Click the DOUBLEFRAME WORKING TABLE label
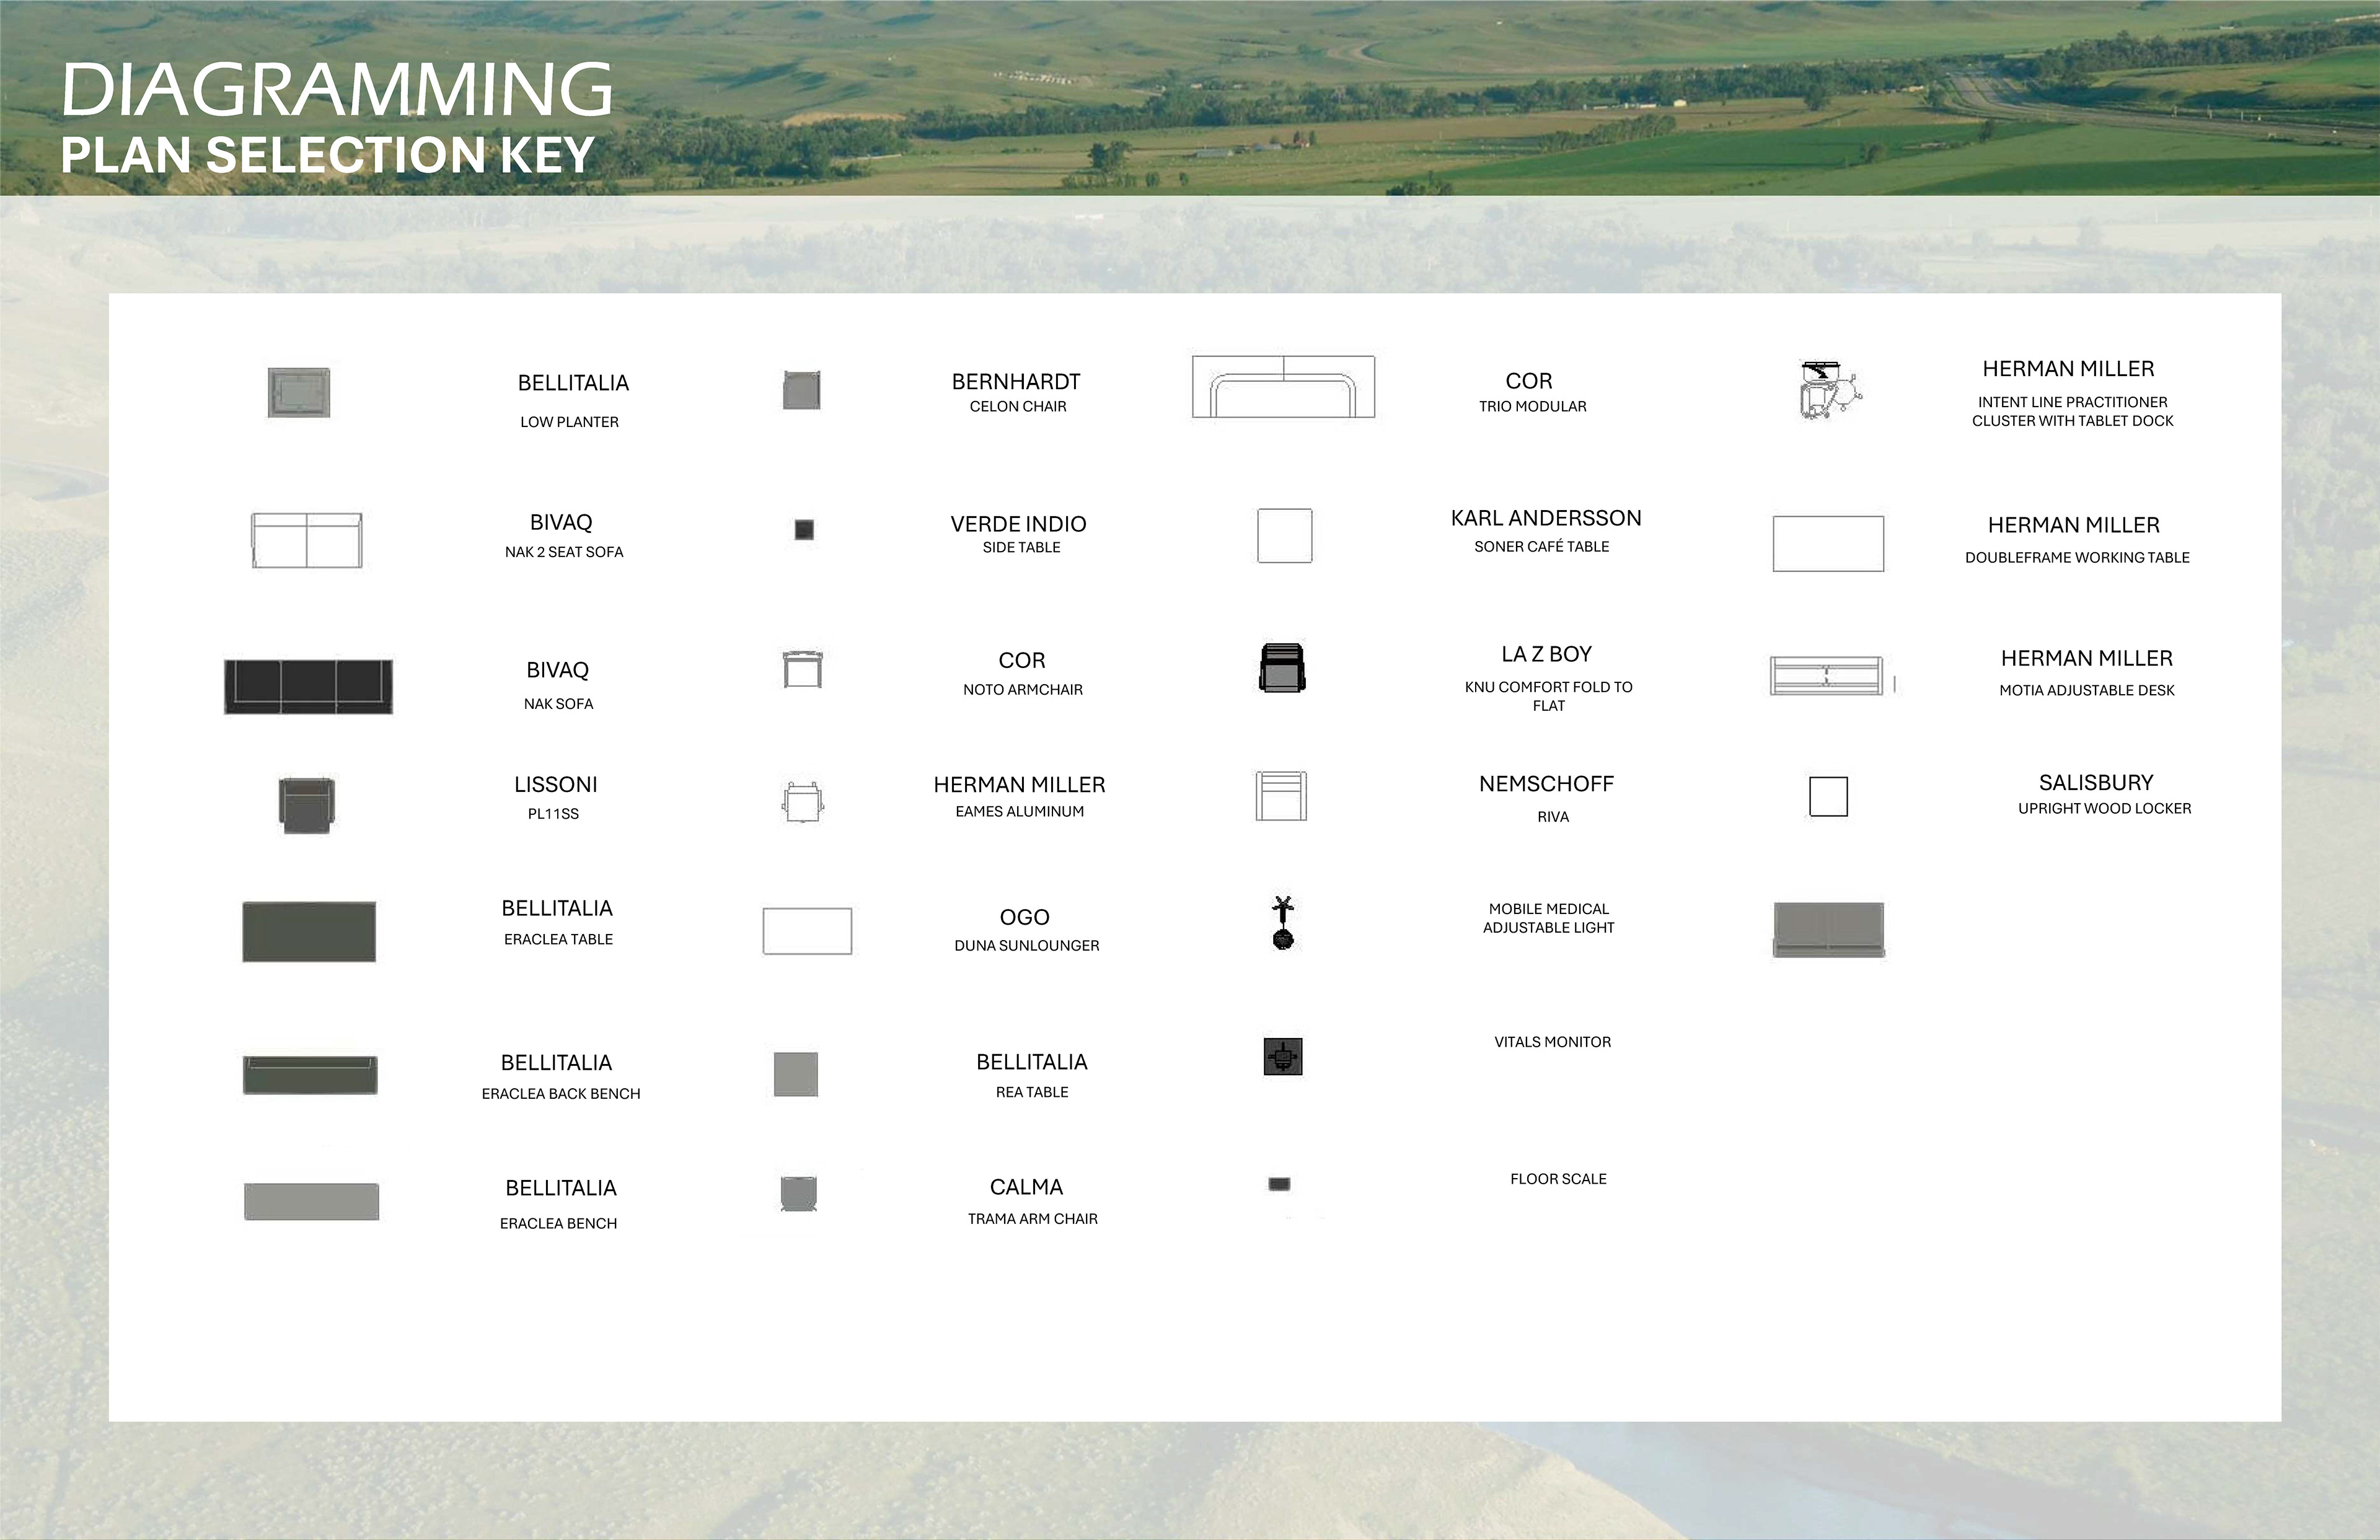2380x1540 pixels. pos(2077,558)
